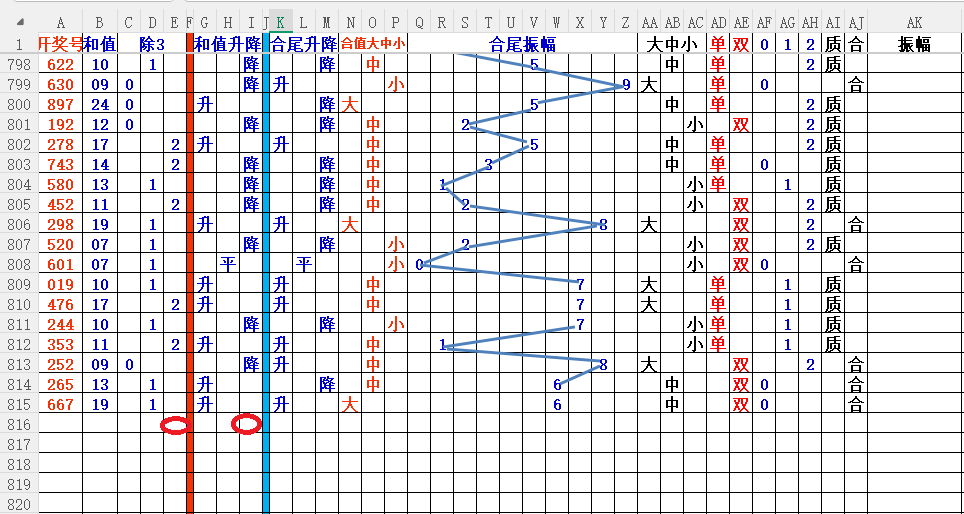Select column Z header
The height and width of the screenshot is (514, 964).
pos(625,22)
